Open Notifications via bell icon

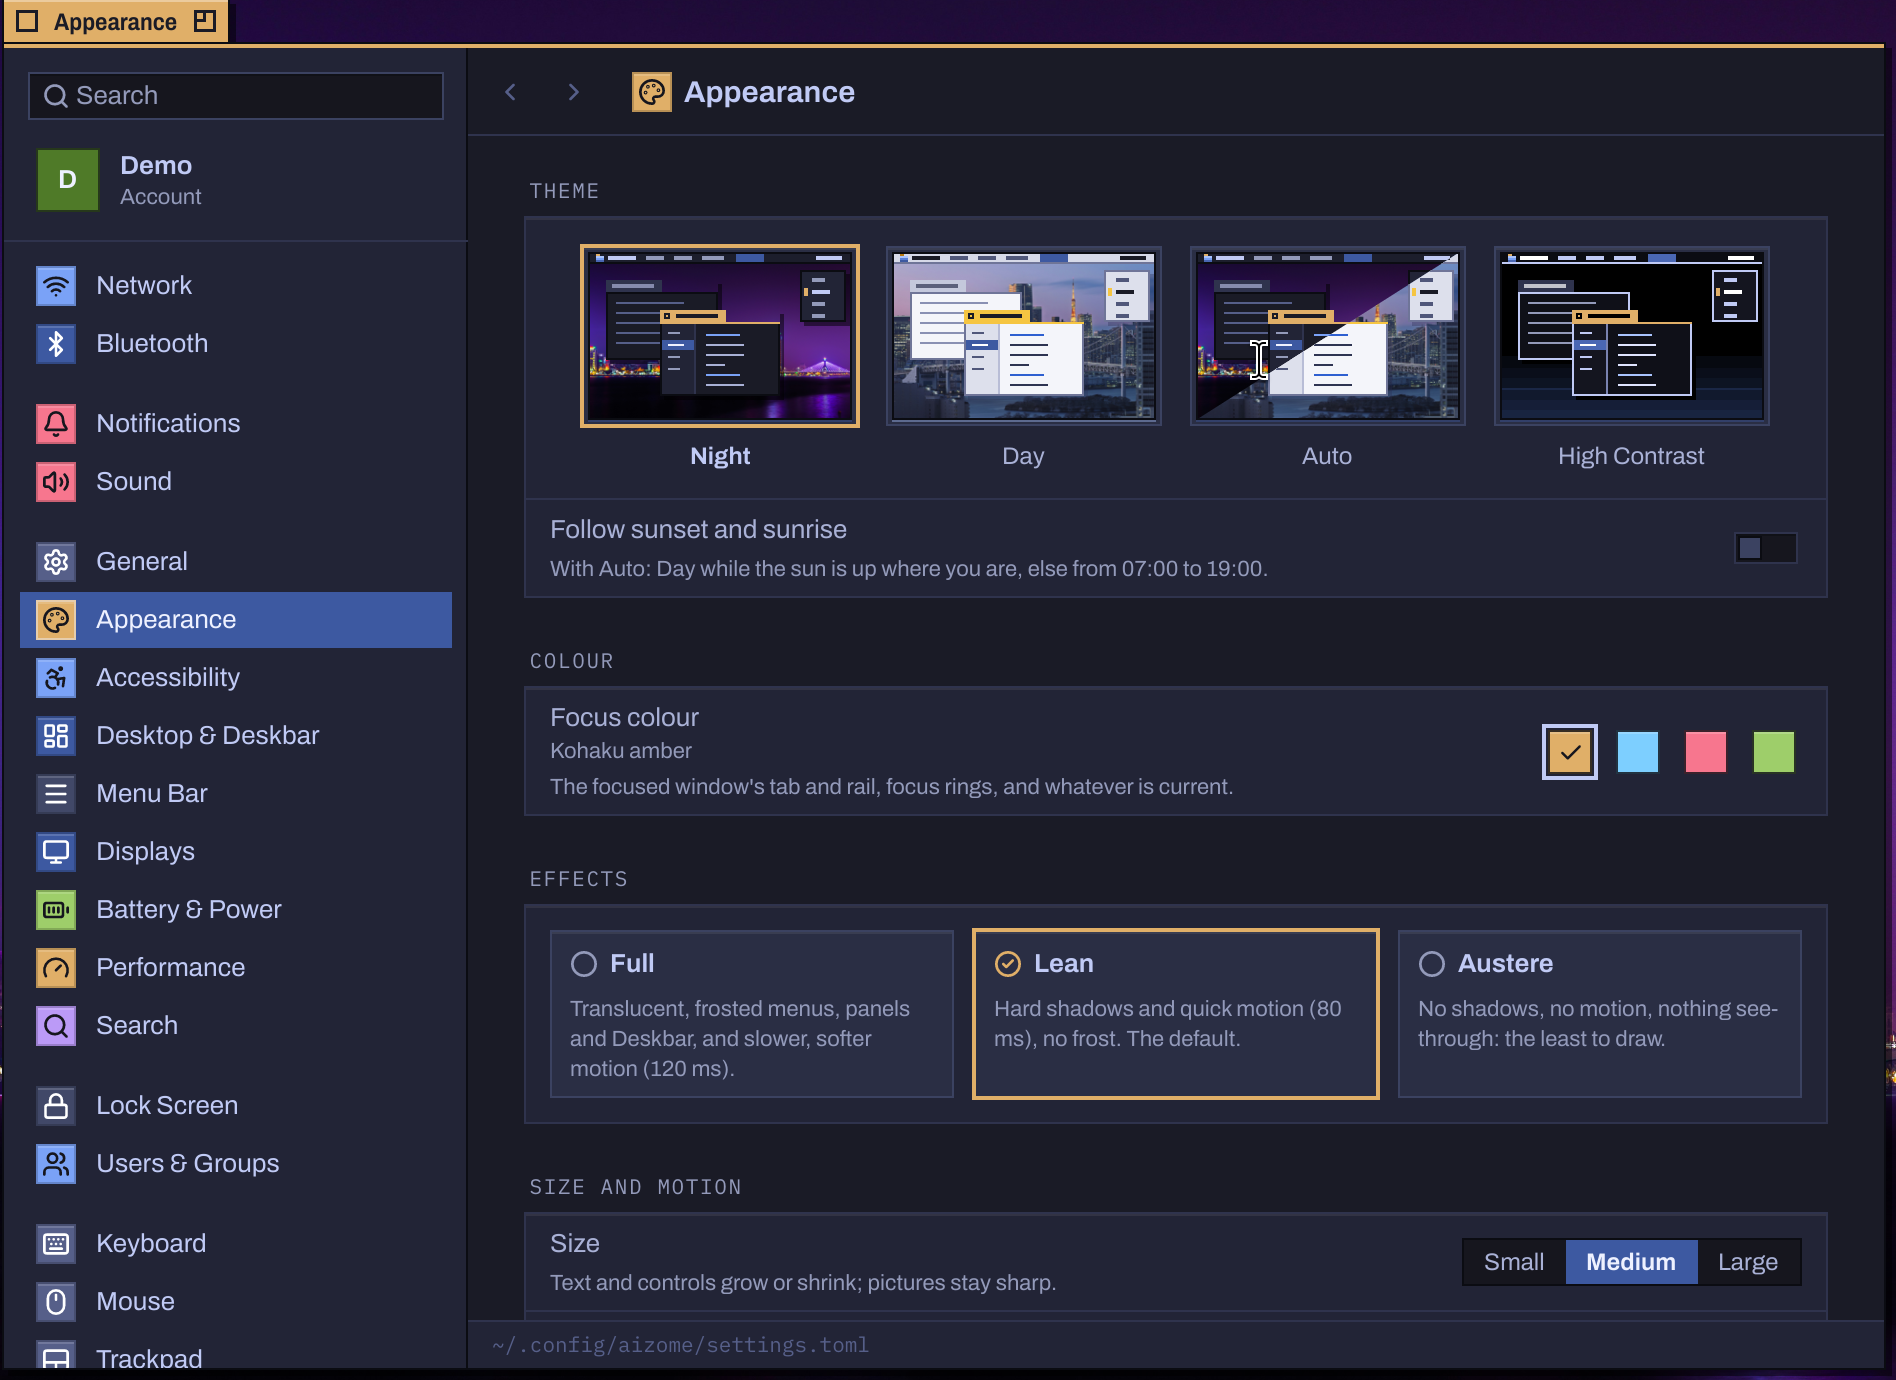[56, 424]
